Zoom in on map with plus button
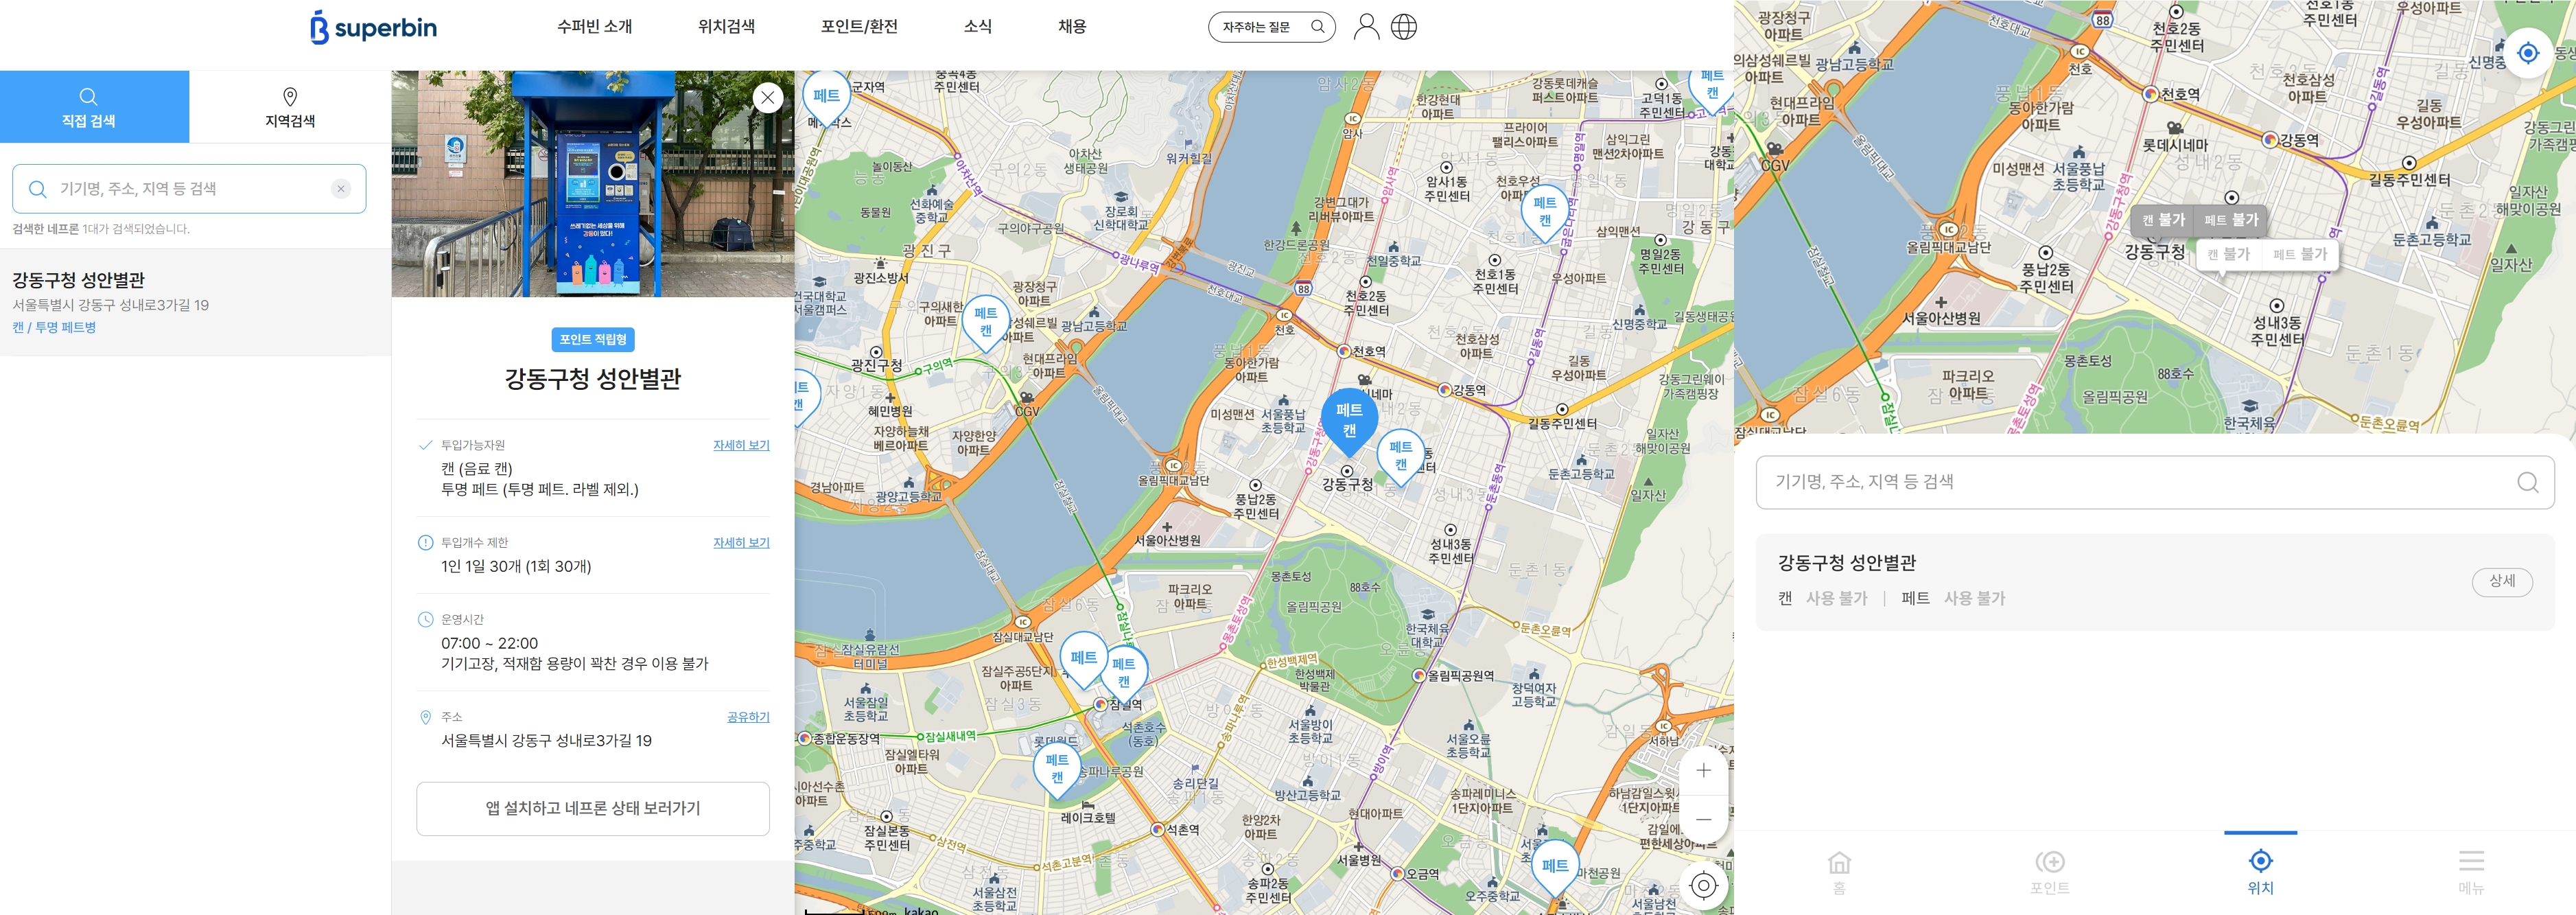The width and height of the screenshot is (2576, 915). 1703,771
